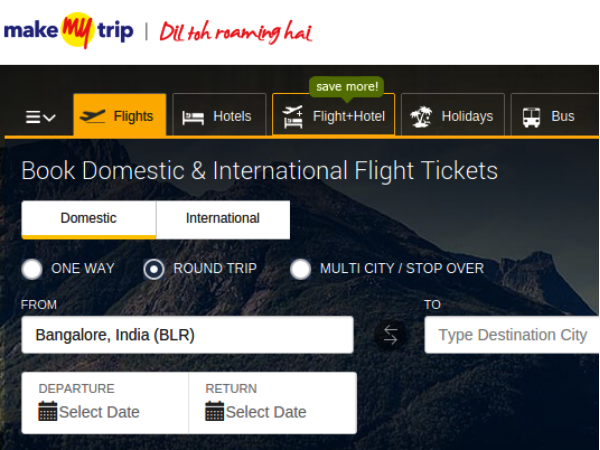Click the MakeMyTrip logo
The width and height of the screenshot is (600, 450).
point(68,31)
